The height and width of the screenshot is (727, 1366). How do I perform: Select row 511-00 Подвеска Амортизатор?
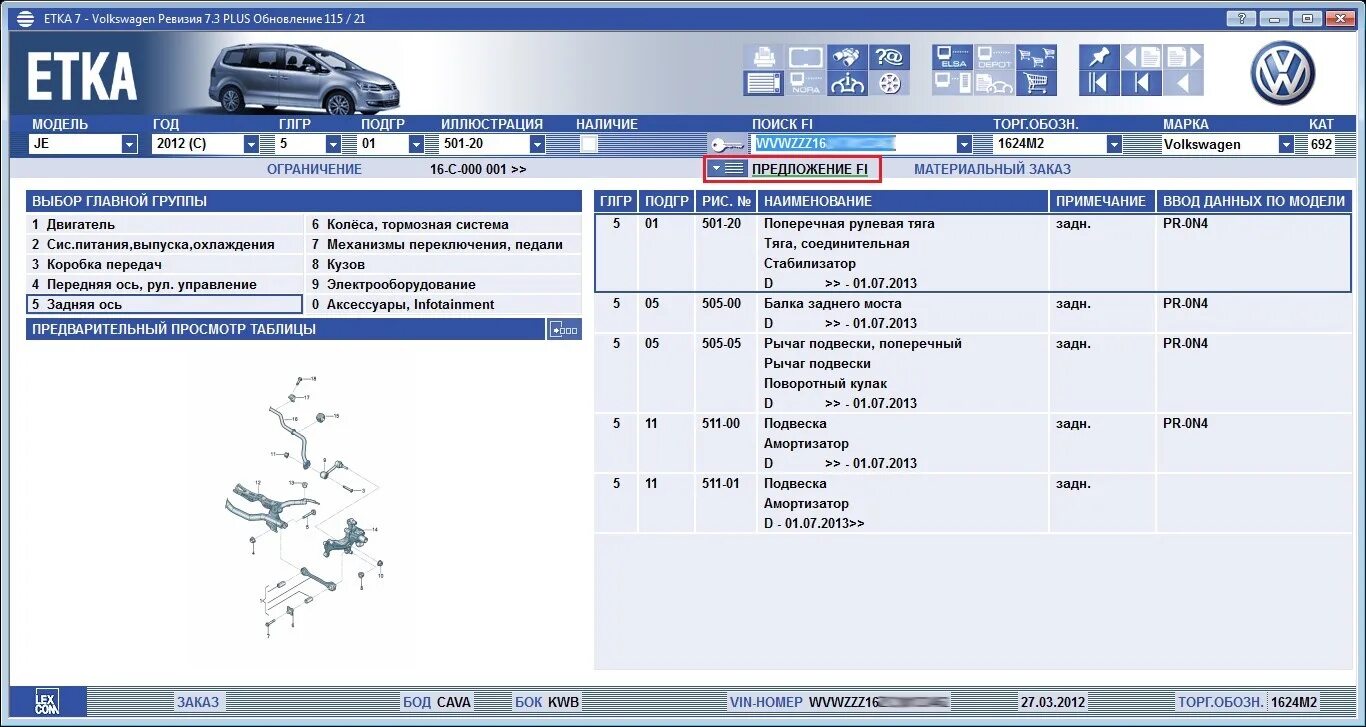coord(971,443)
